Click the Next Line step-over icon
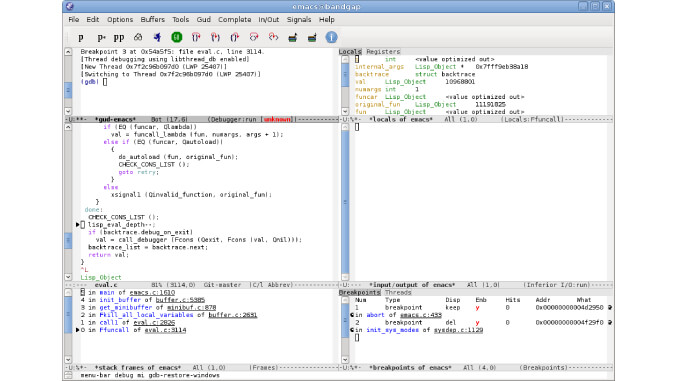This screenshot has height=381, width=678. coord(196,37)
